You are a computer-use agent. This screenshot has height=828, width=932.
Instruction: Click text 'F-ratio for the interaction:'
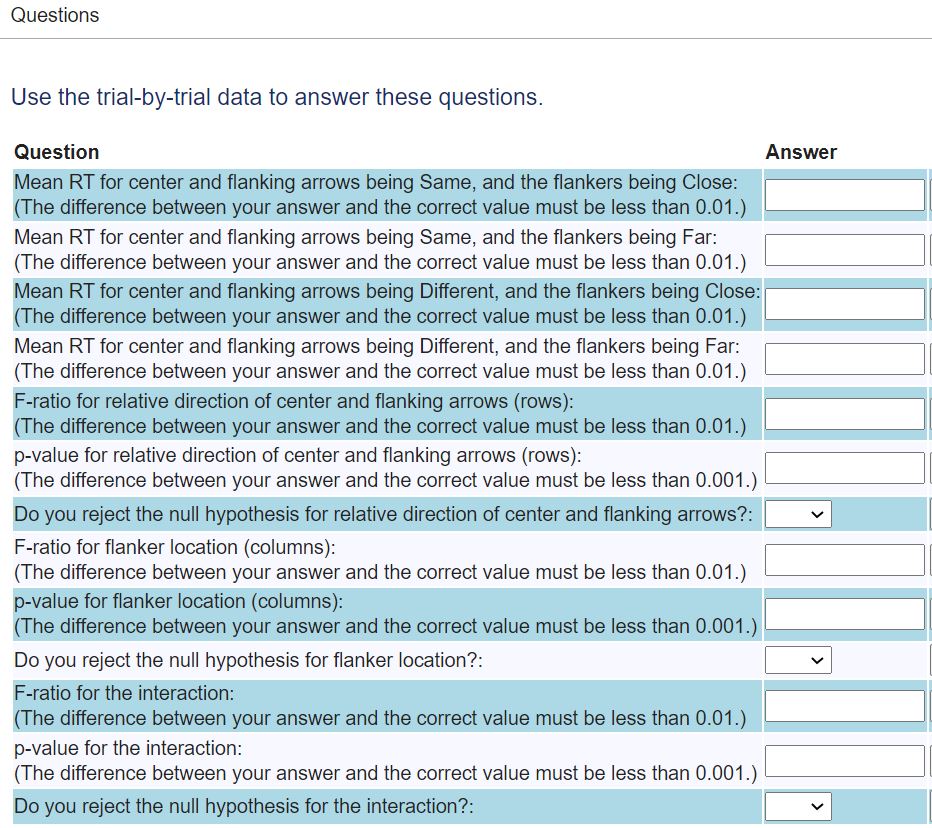pos(124,693)
